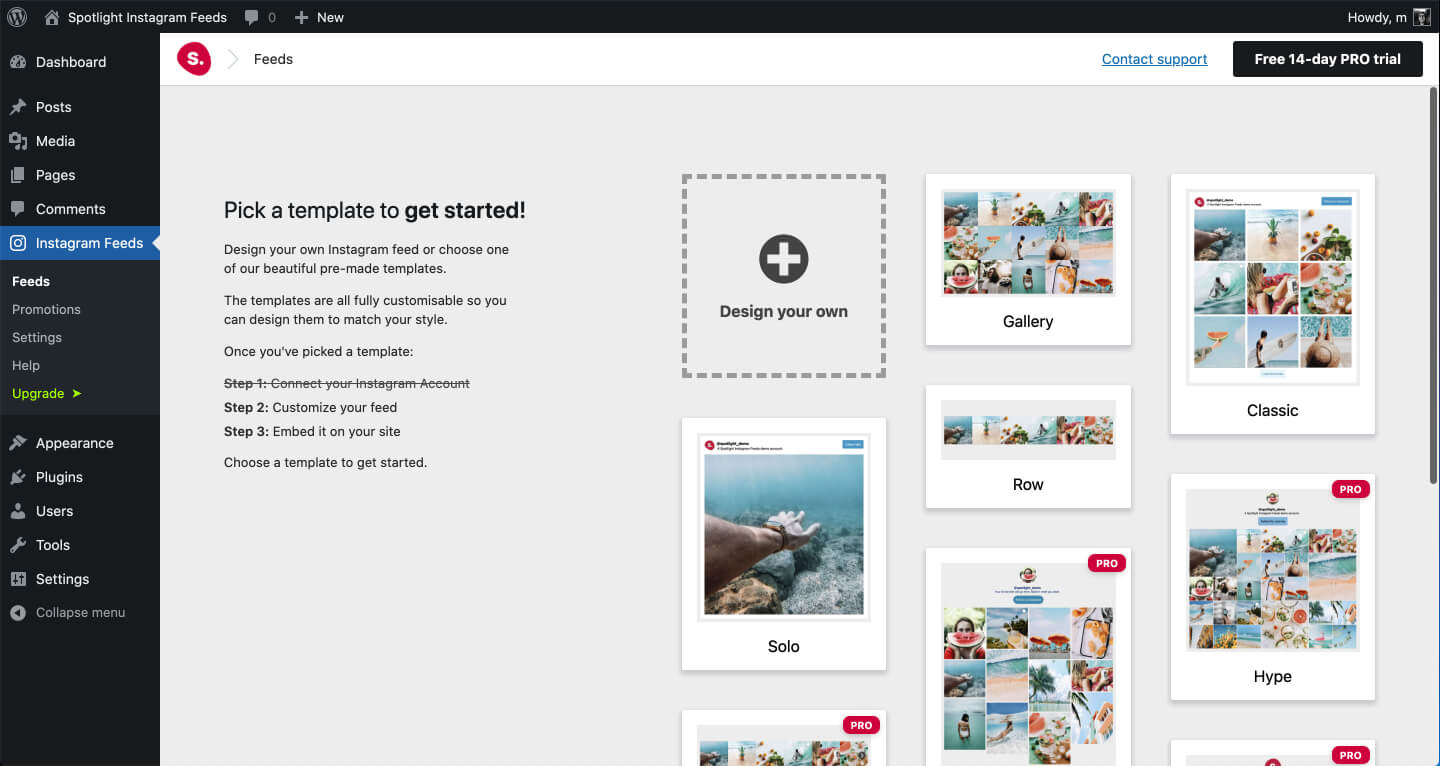This screenshot has width=1440, height=766.
Task: Select the Instagram Feeds camera icon
Action: pyautogui.click(x=20, y=242)
